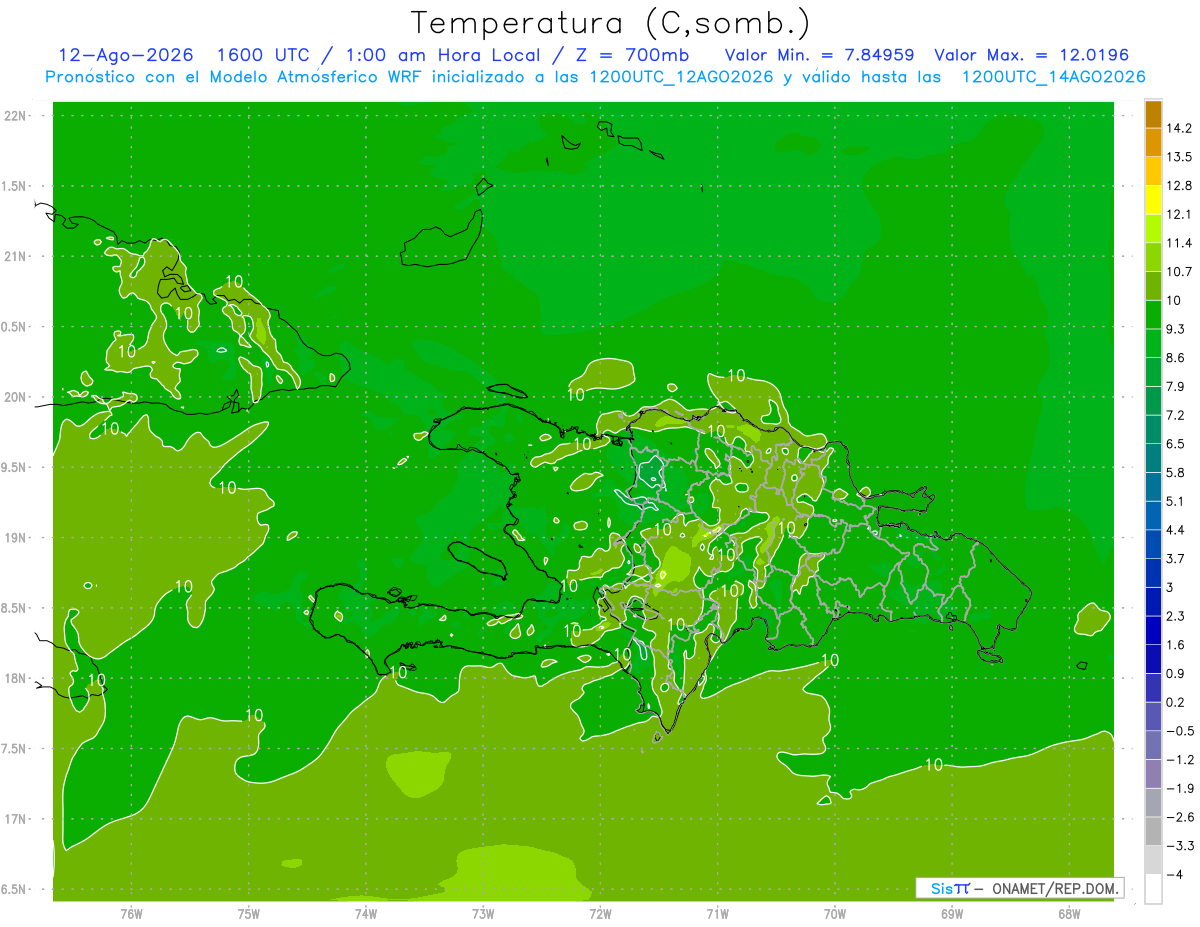The height and width of the screenshot is (927, 1200).
Task: Pick the yellow swatch between 12.1 and 12.8
Action: 1153,200
